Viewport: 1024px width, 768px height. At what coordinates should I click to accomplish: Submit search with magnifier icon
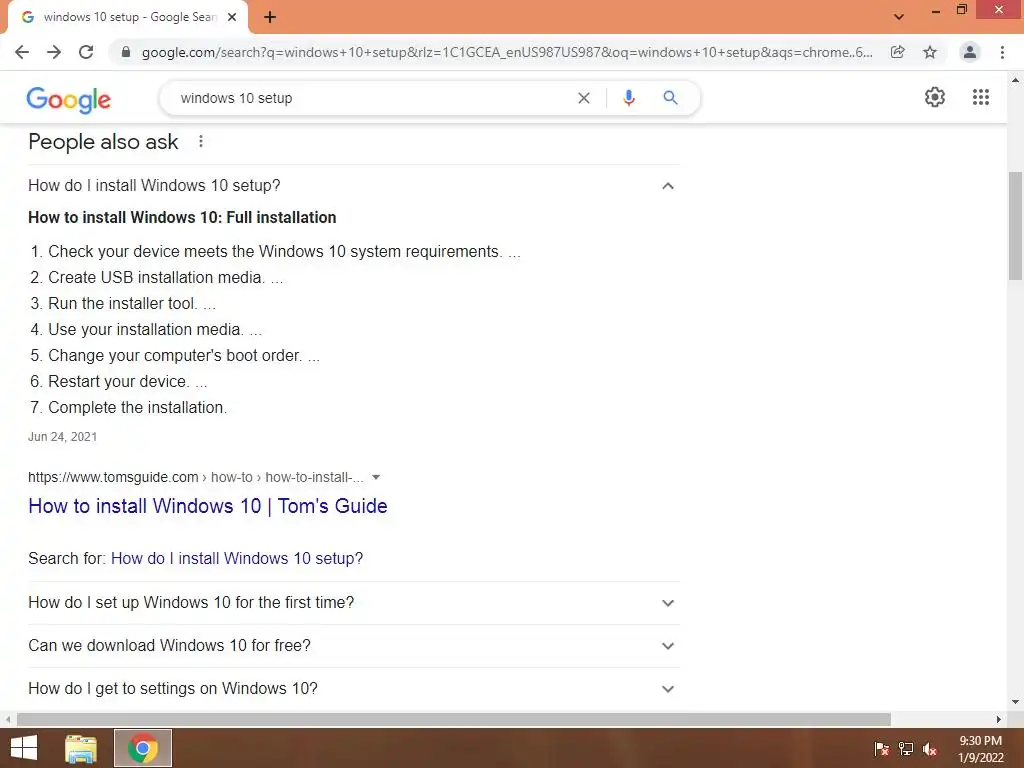(670, 98)
